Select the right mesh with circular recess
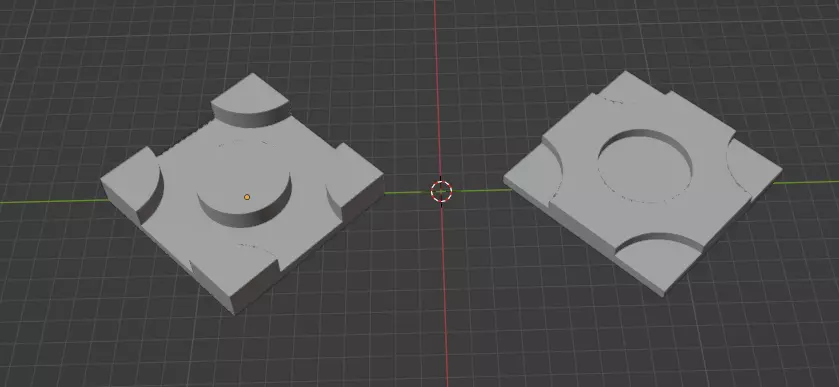 click(642, 184)
